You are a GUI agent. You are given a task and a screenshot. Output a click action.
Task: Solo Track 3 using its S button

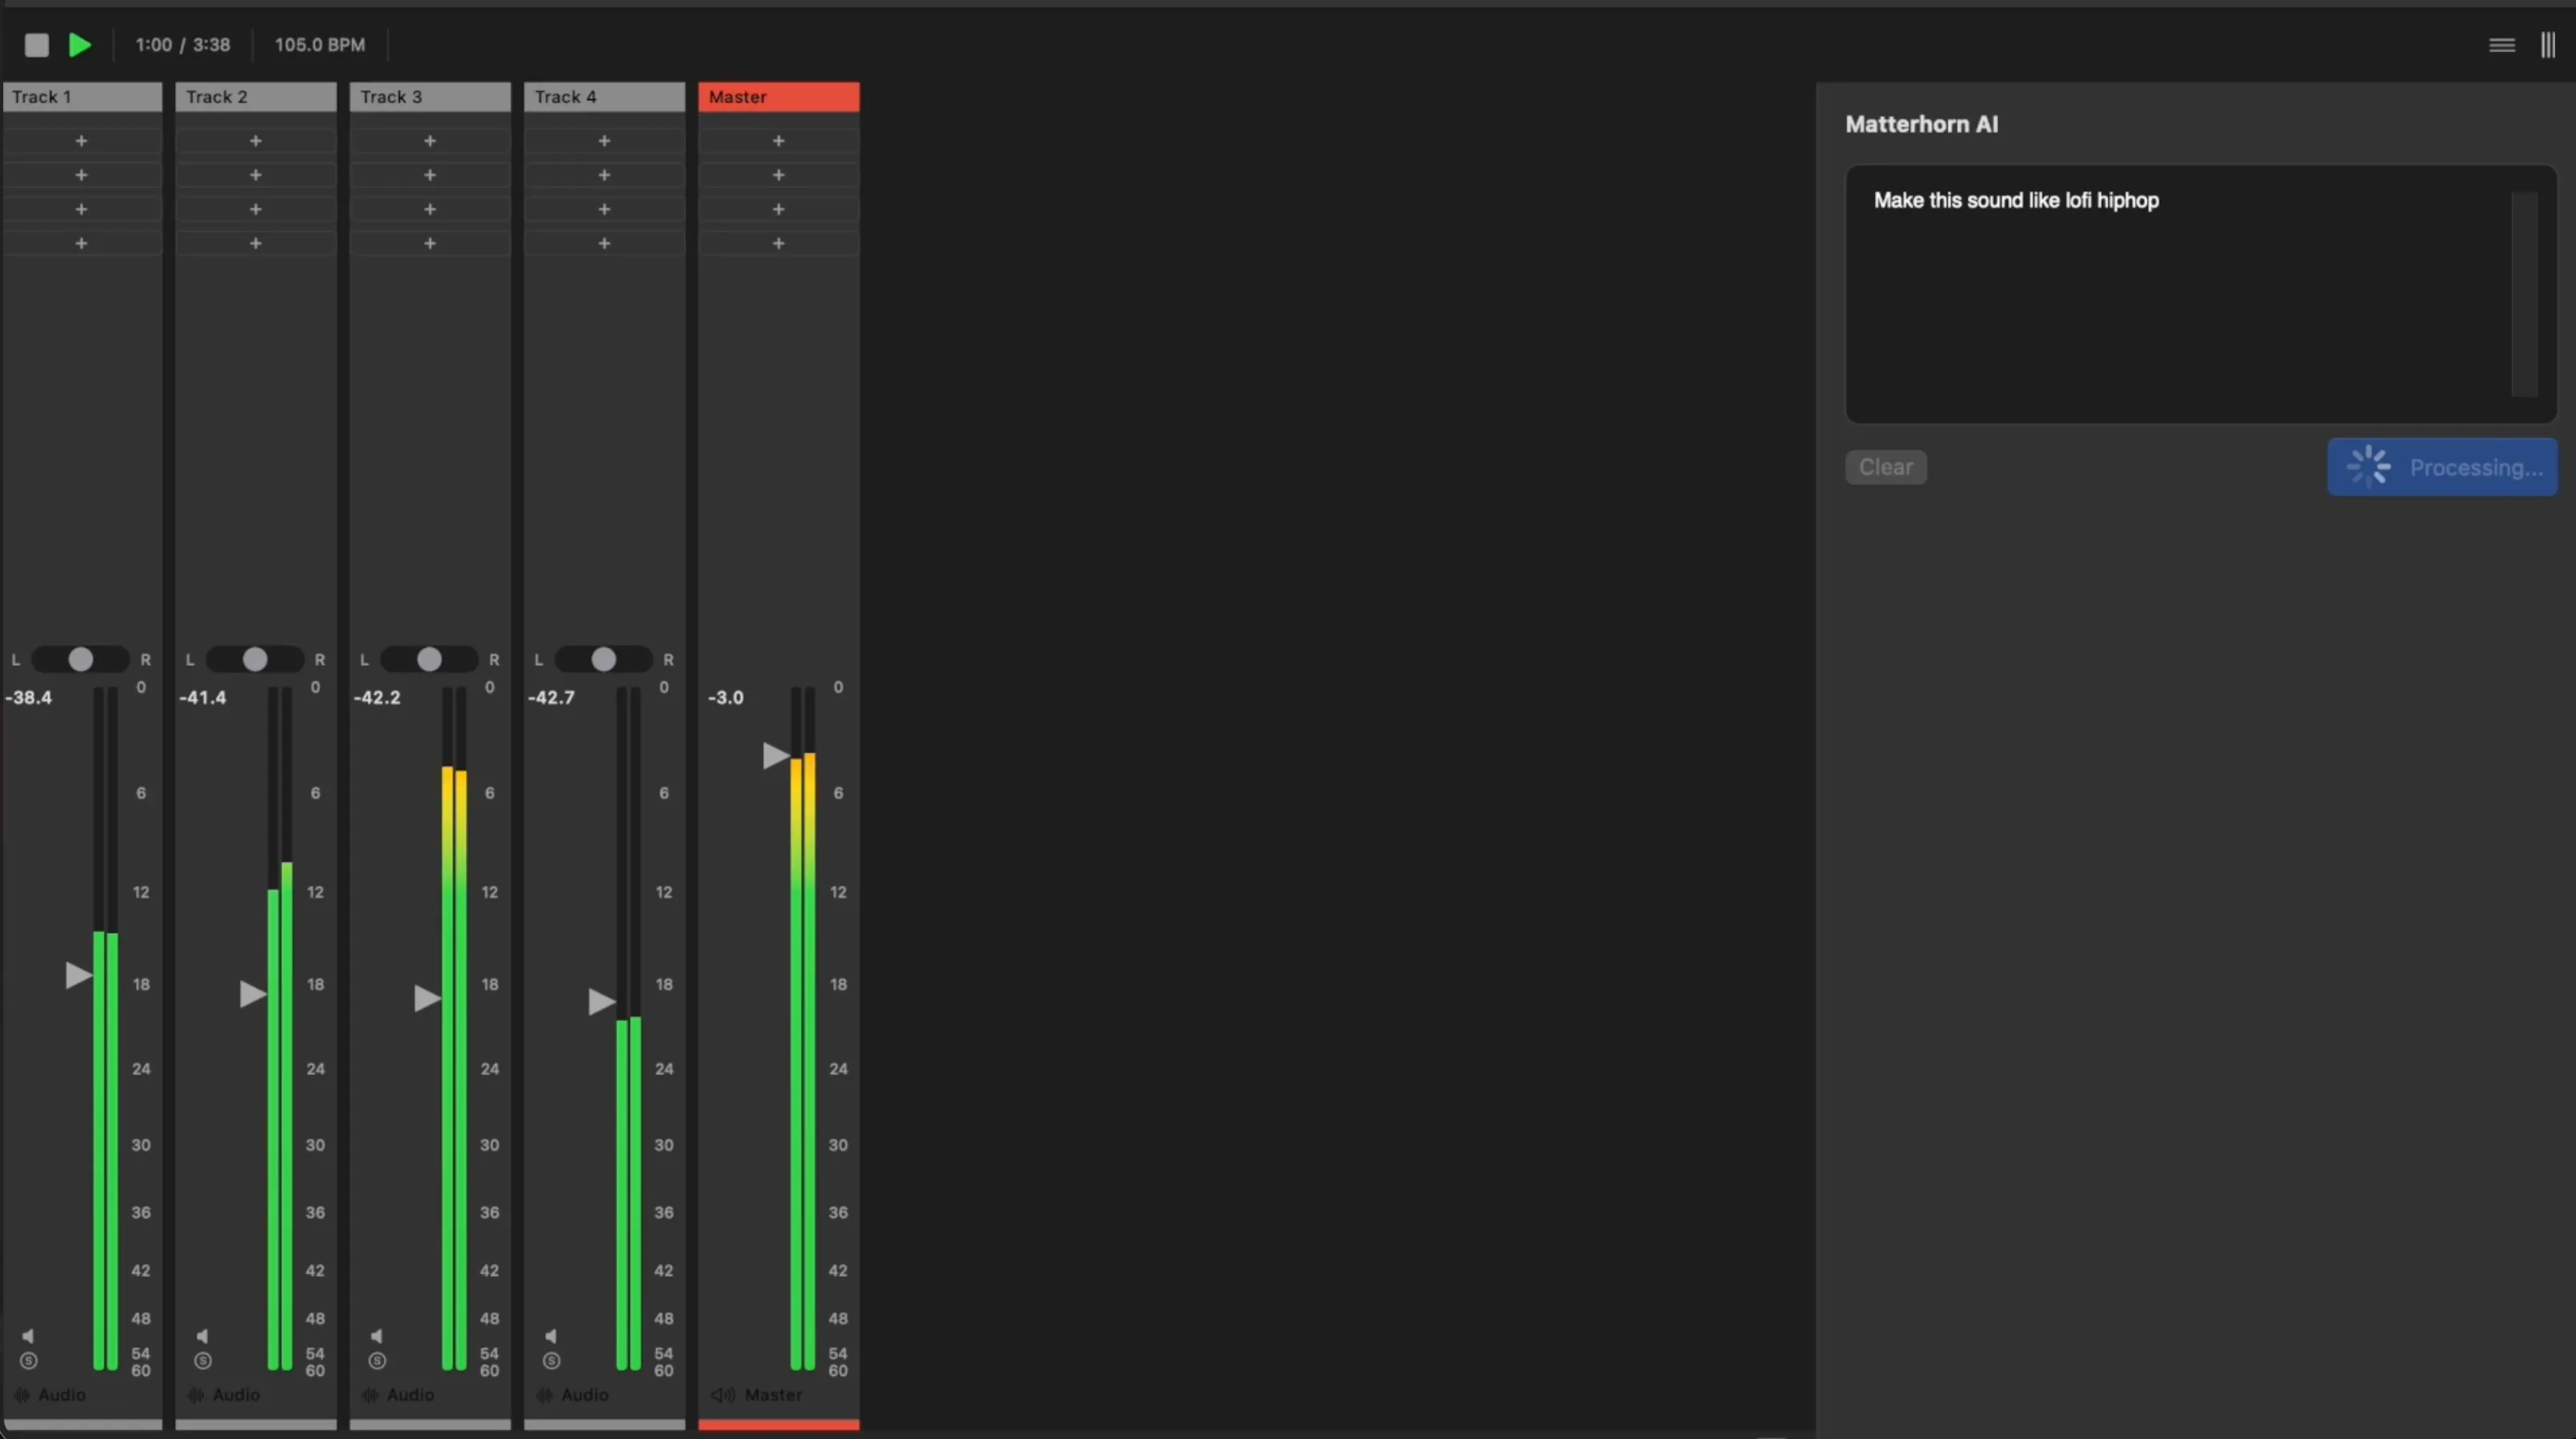pyautogui.click(x=377, y=1361)
